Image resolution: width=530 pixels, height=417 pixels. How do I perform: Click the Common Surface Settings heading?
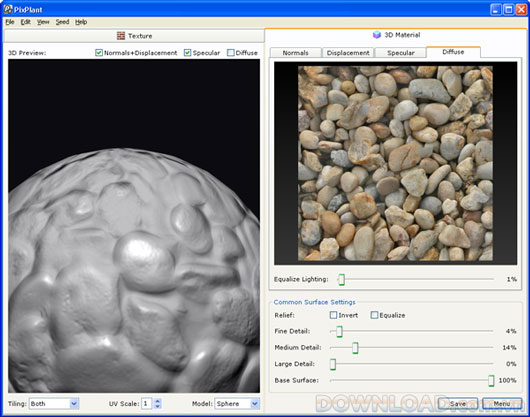click(314, 302)
